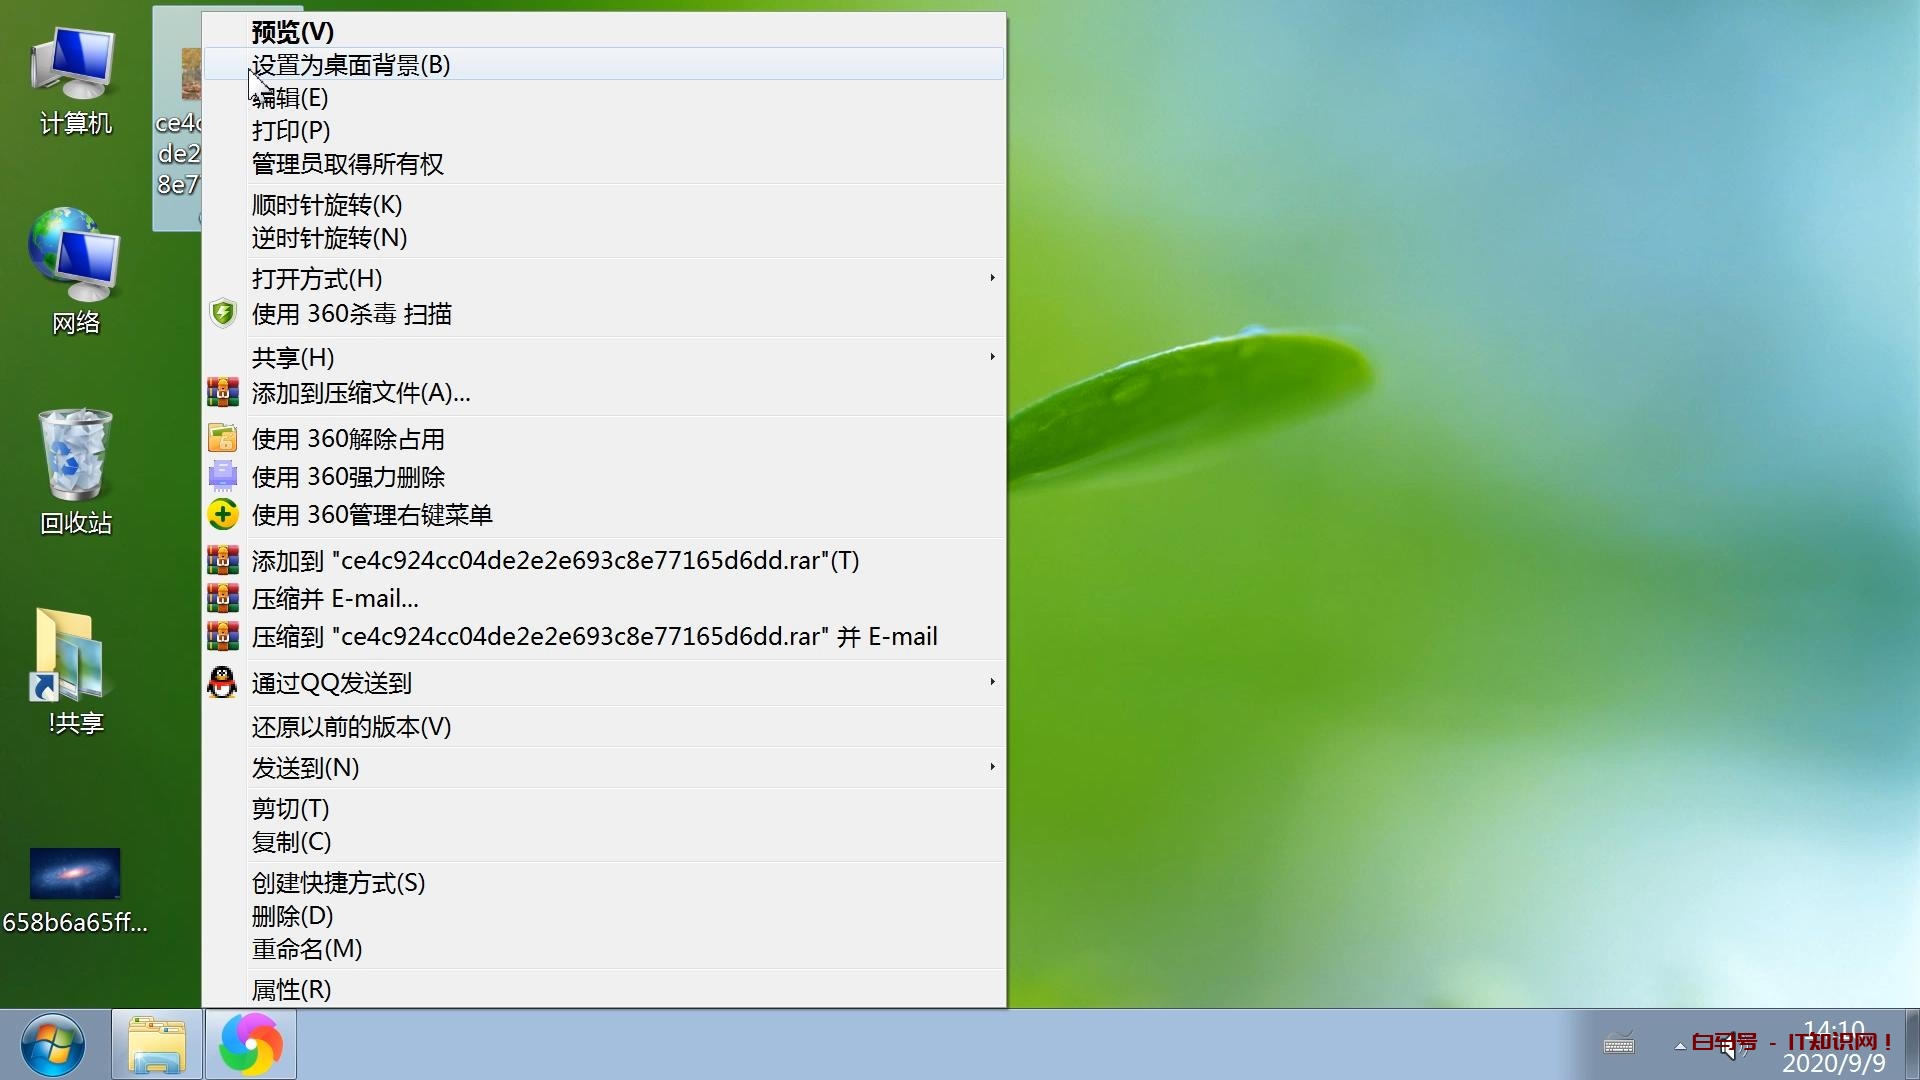Expand the 共享(H) submenu arrow
Image resolution: width=1920 pixels, height=1080 pixels.
[x=991, y=357]
